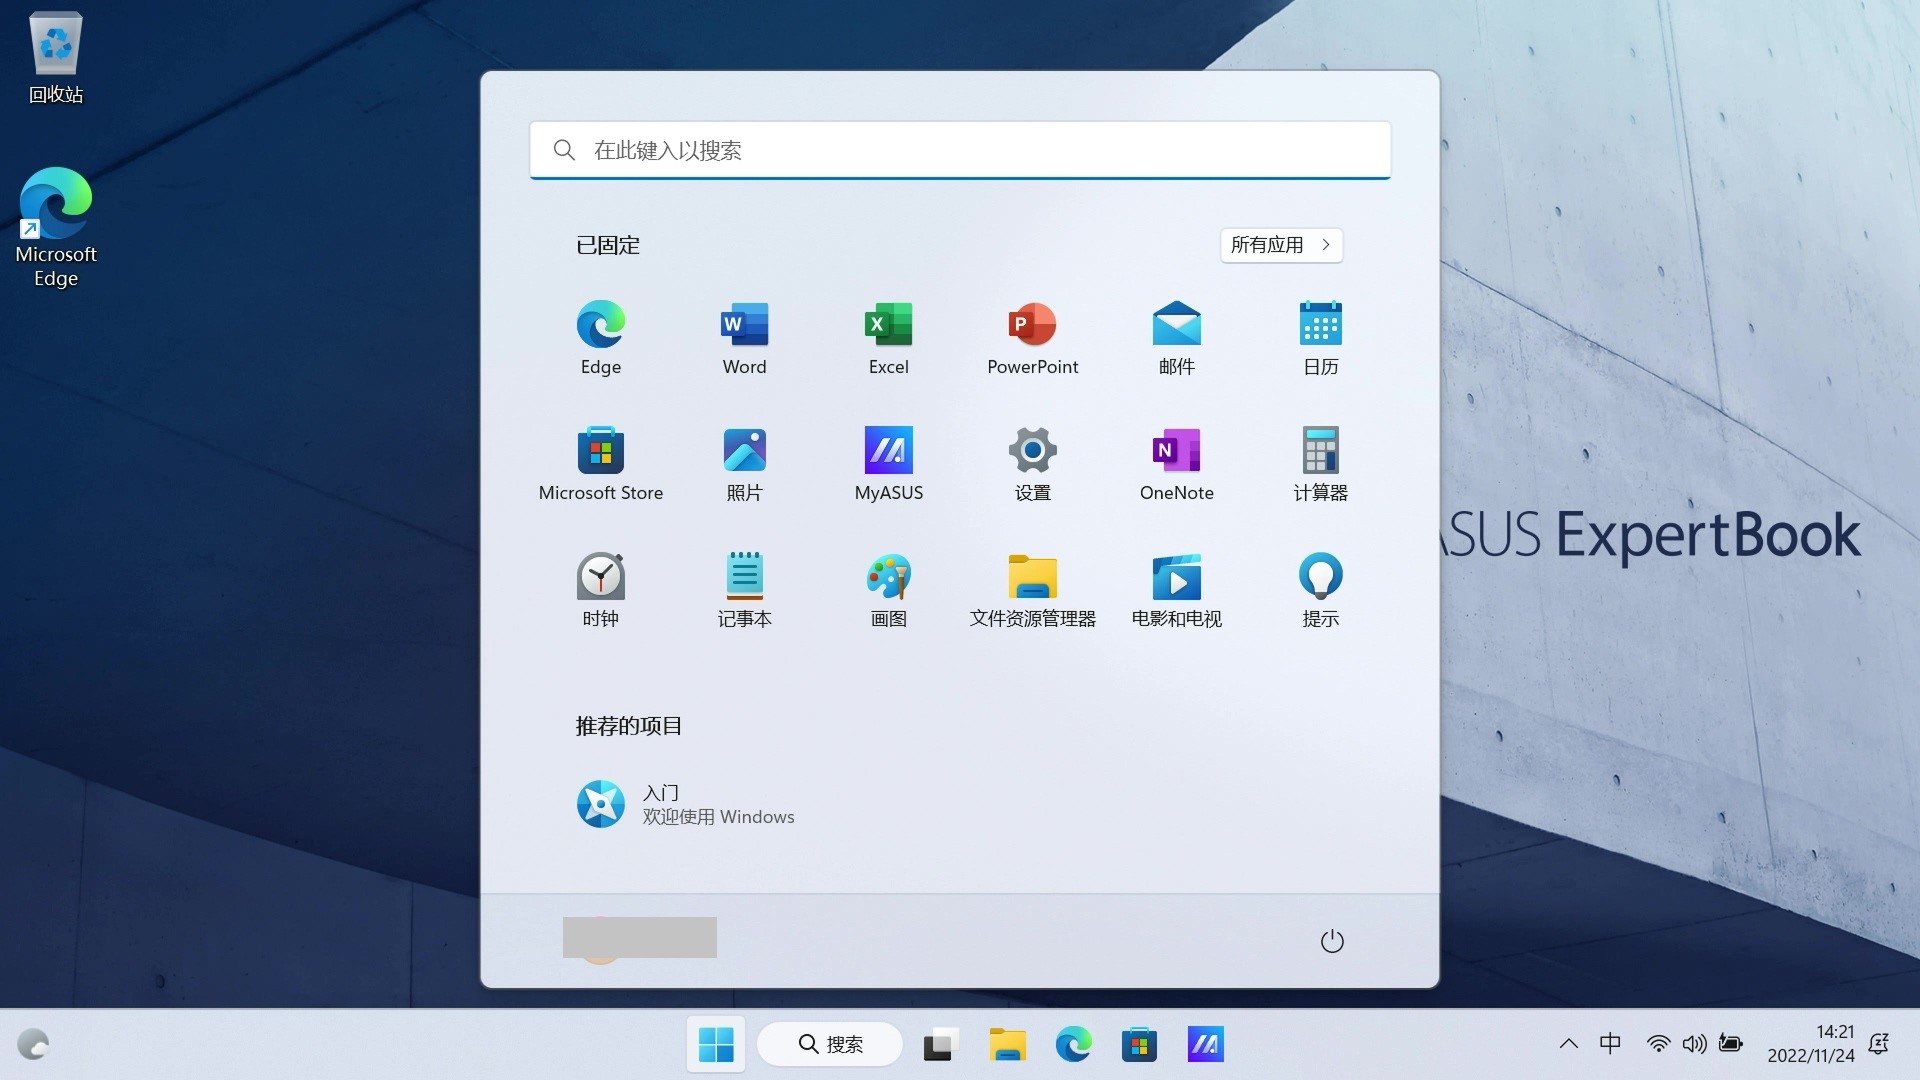
Task: Open the user account profile
Action: pos(640,938)
